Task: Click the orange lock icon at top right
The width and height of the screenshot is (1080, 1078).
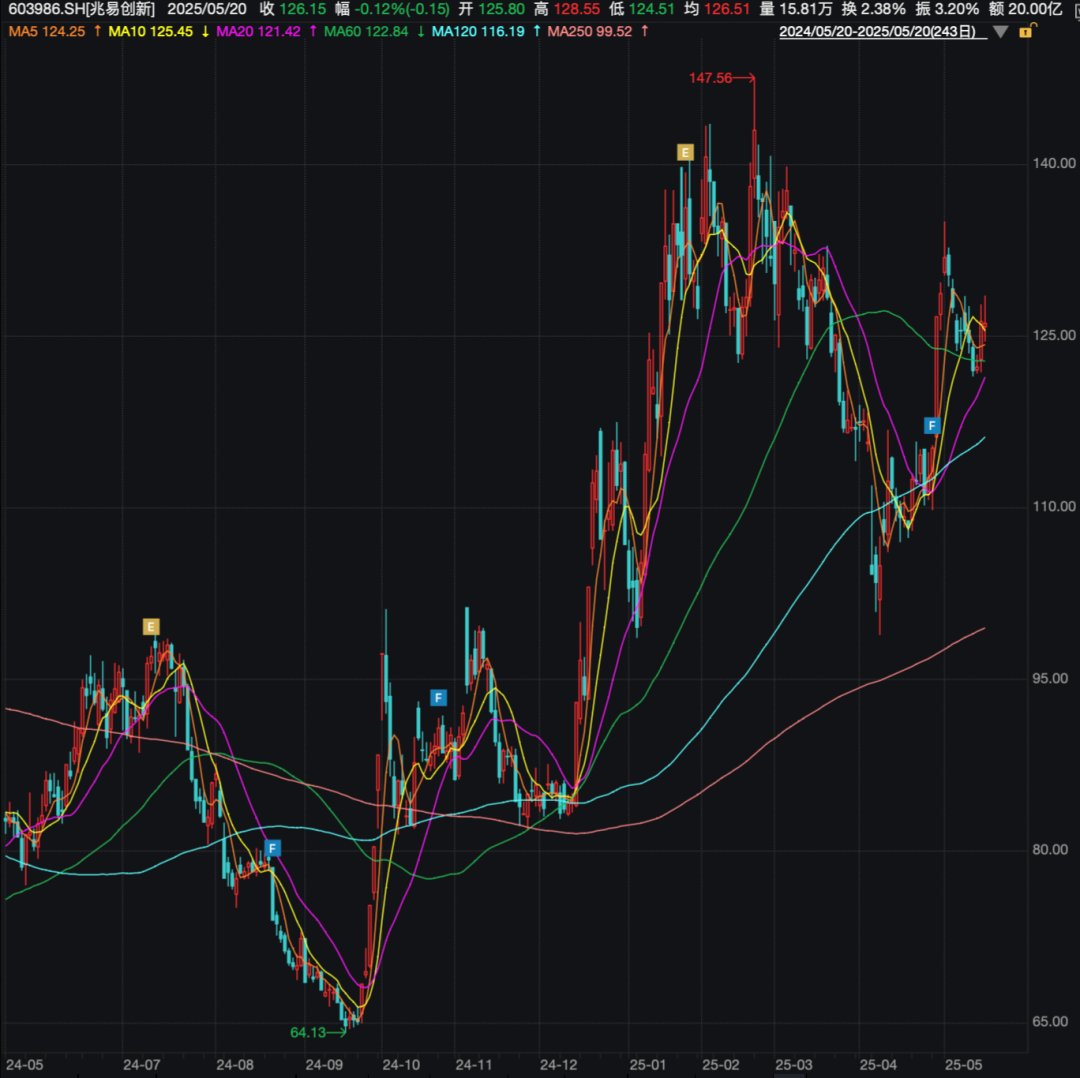Action: (1025, 32)
